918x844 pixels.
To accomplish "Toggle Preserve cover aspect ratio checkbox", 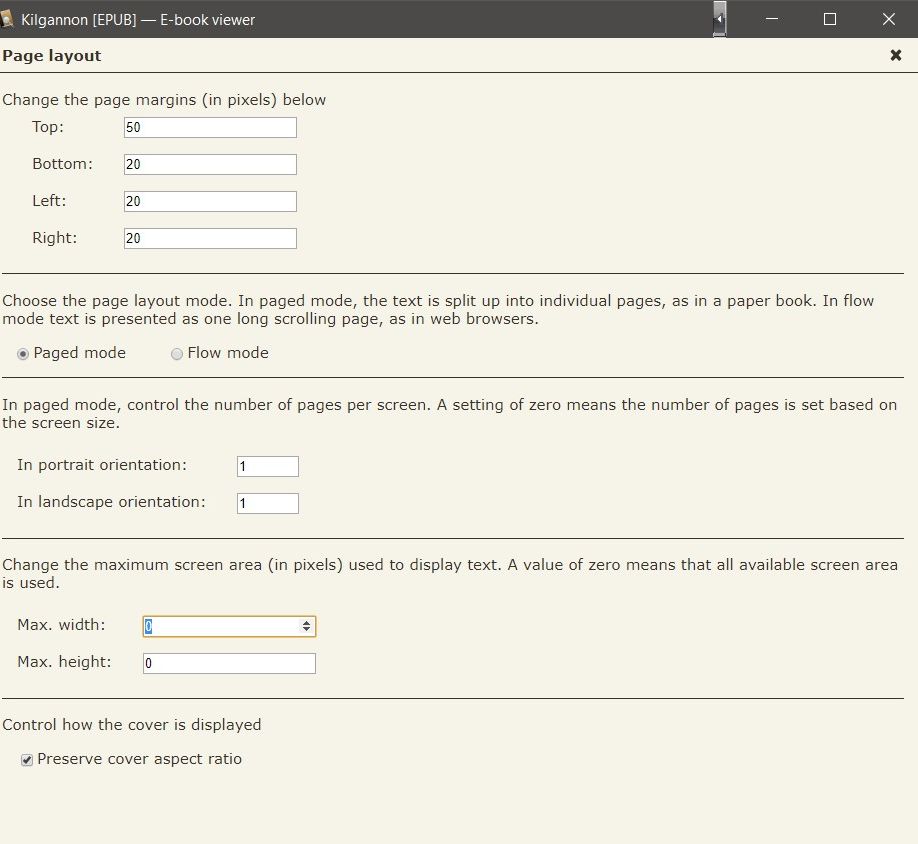I will 27,760.
